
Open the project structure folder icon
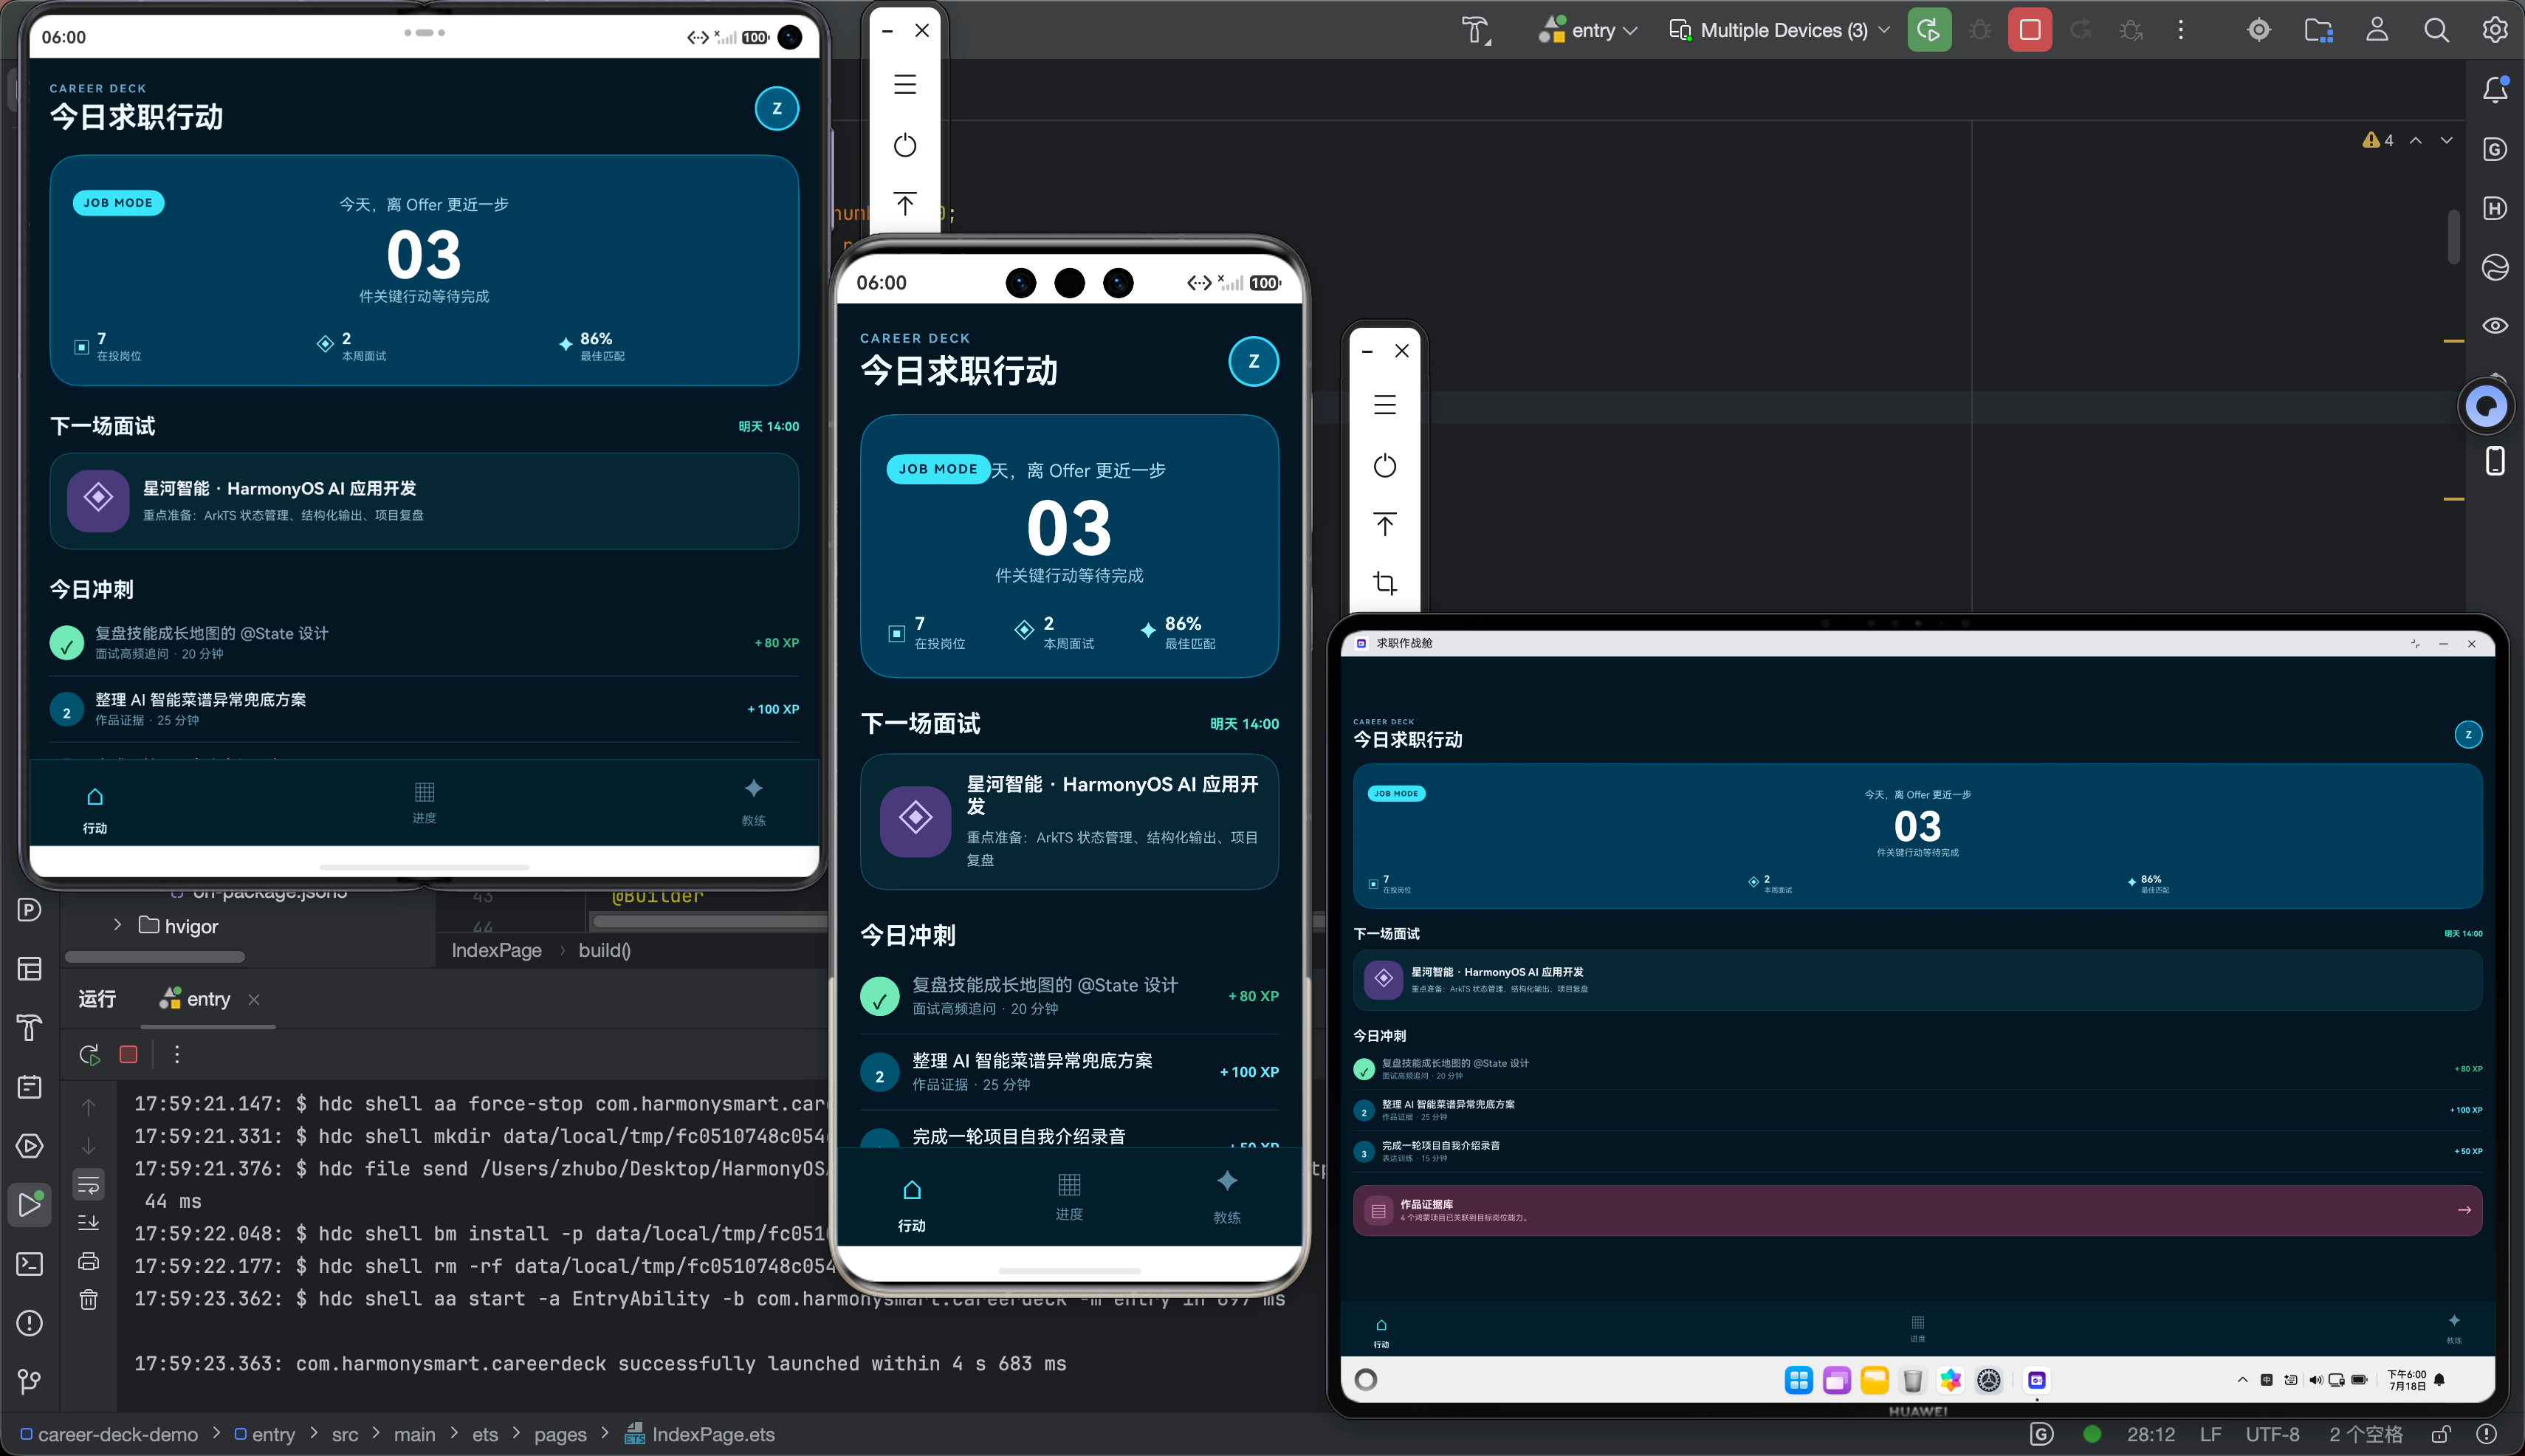(2318, 30)
